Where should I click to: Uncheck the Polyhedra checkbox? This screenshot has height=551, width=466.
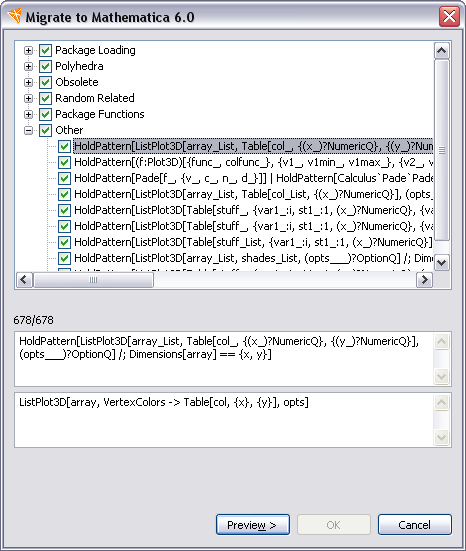(x=45, y=66)
